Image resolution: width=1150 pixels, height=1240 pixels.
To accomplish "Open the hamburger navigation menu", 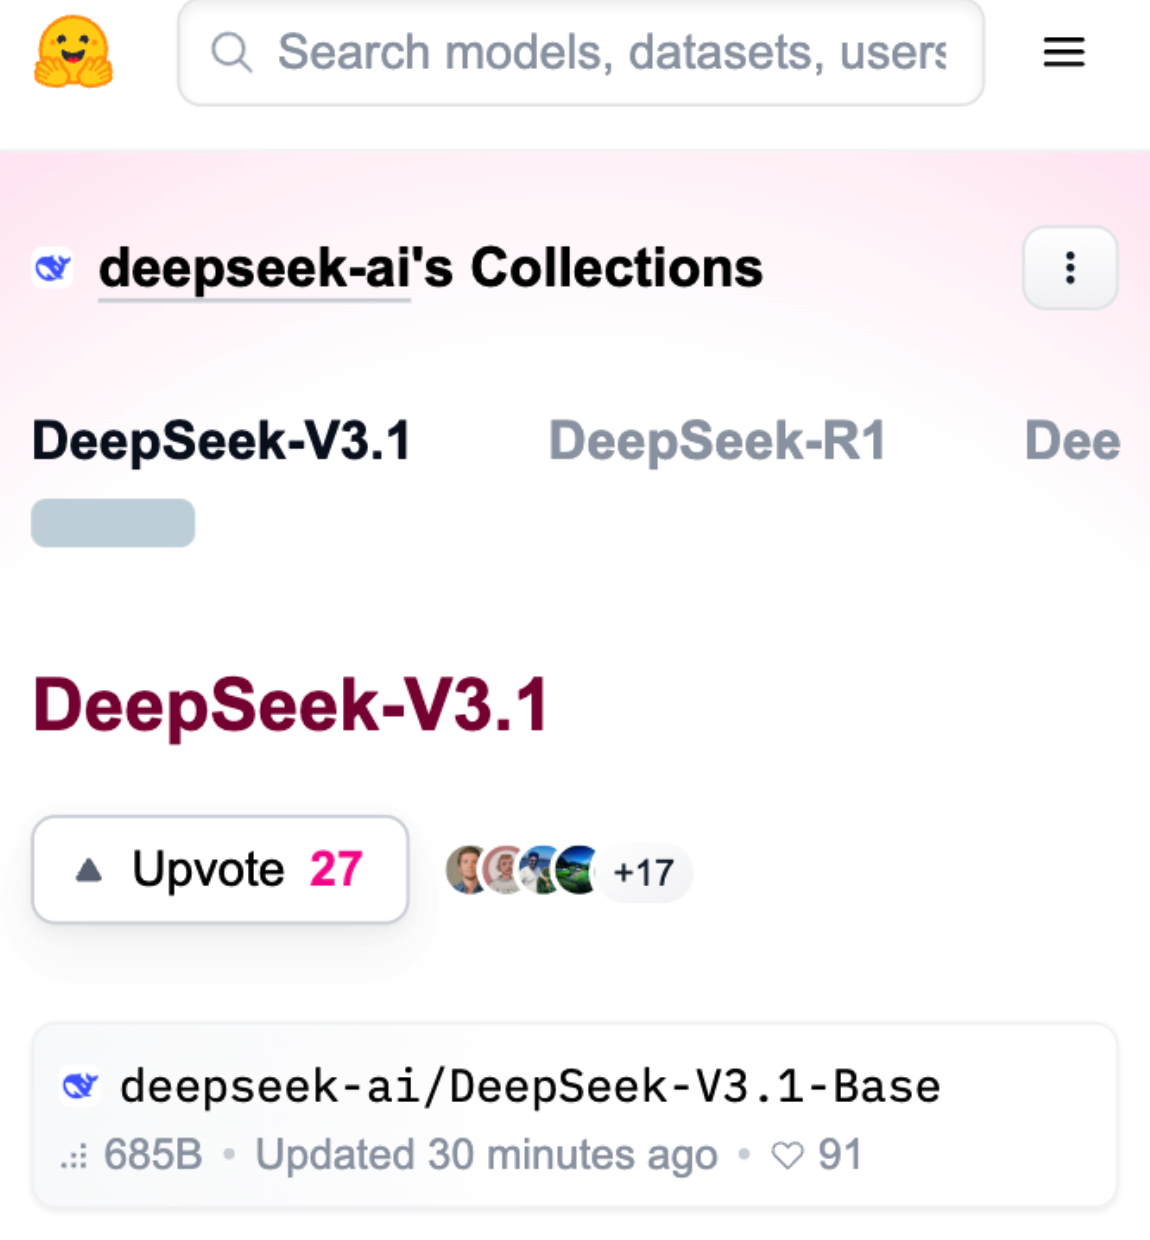I will (1063, 52).
